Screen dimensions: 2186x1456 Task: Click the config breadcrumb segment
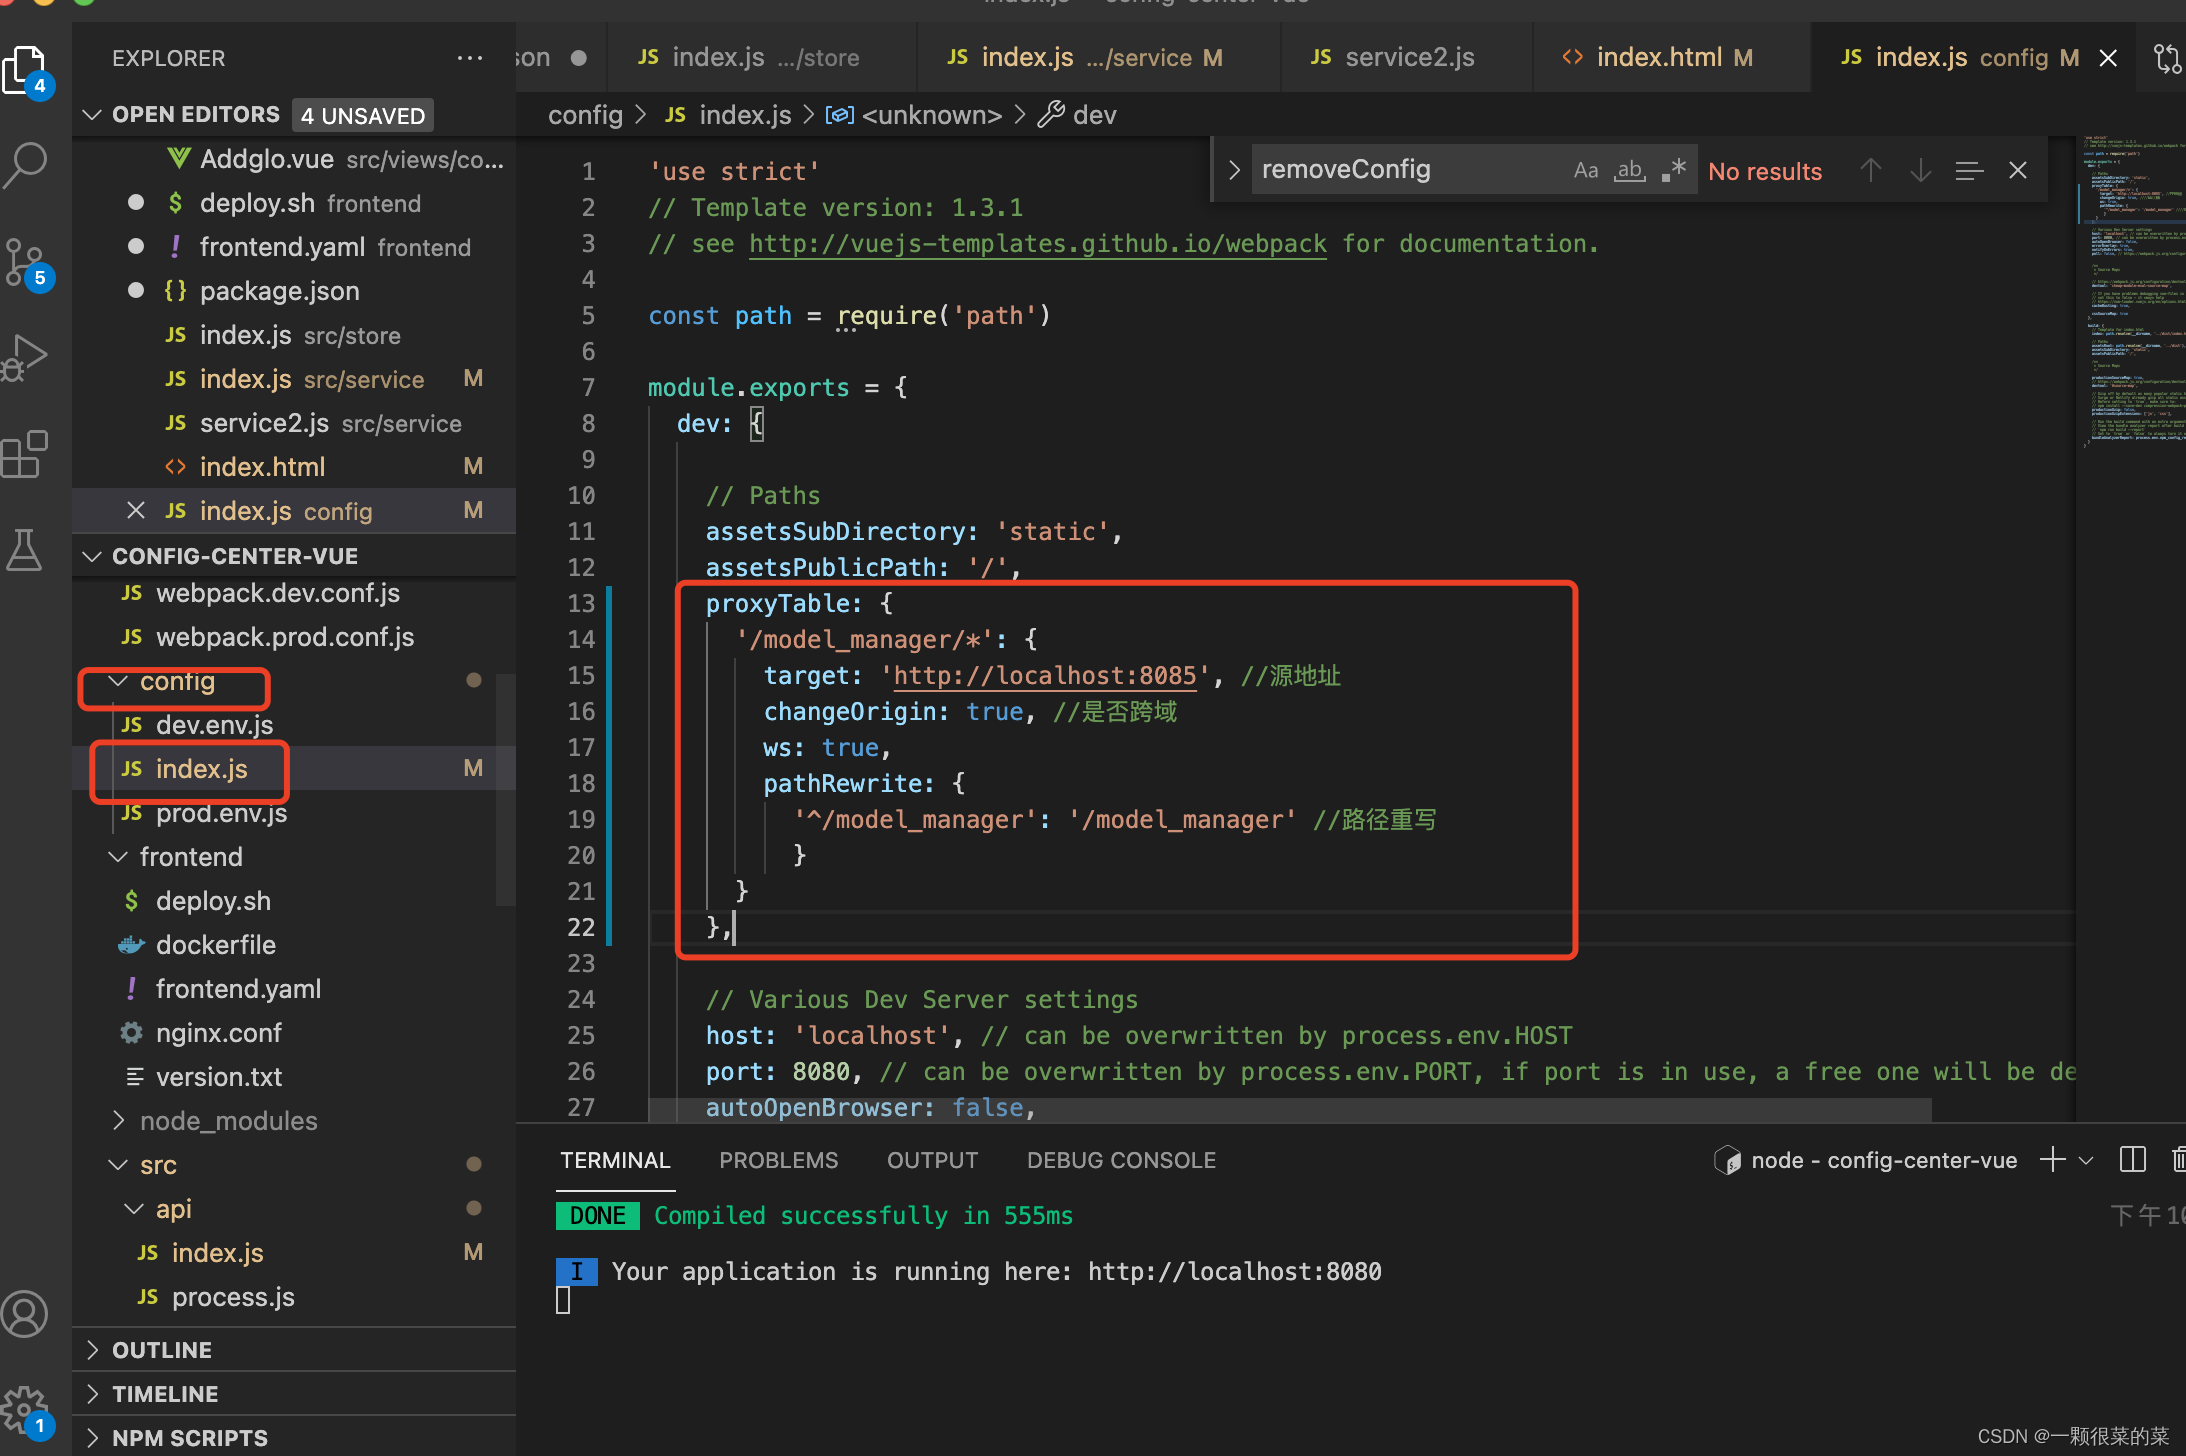(x=585, y=115)
